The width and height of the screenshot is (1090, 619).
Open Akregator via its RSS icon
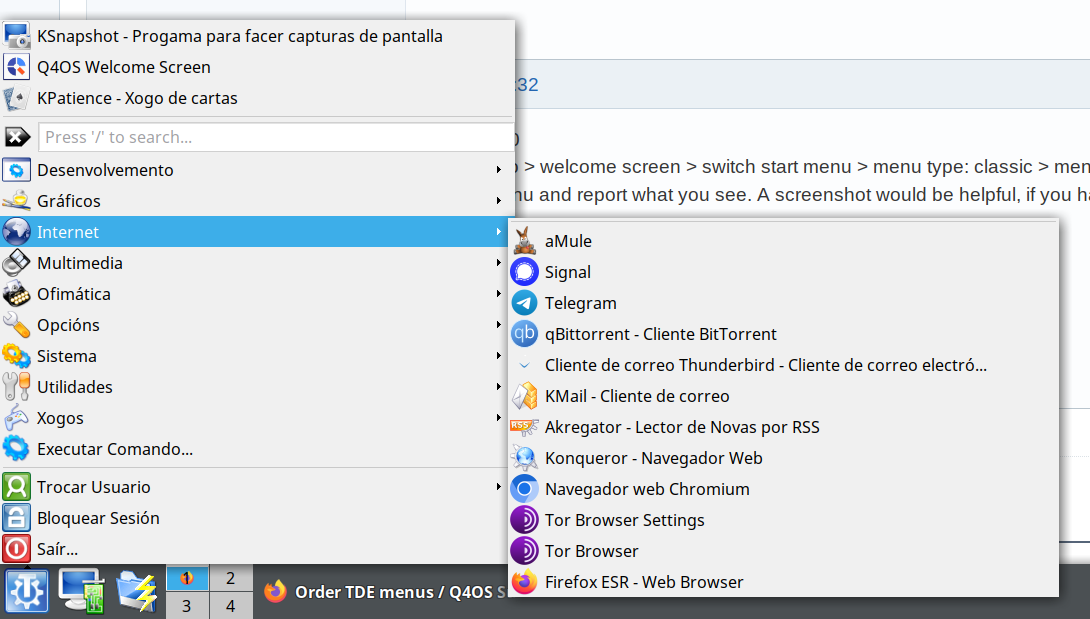coord(525,426)
